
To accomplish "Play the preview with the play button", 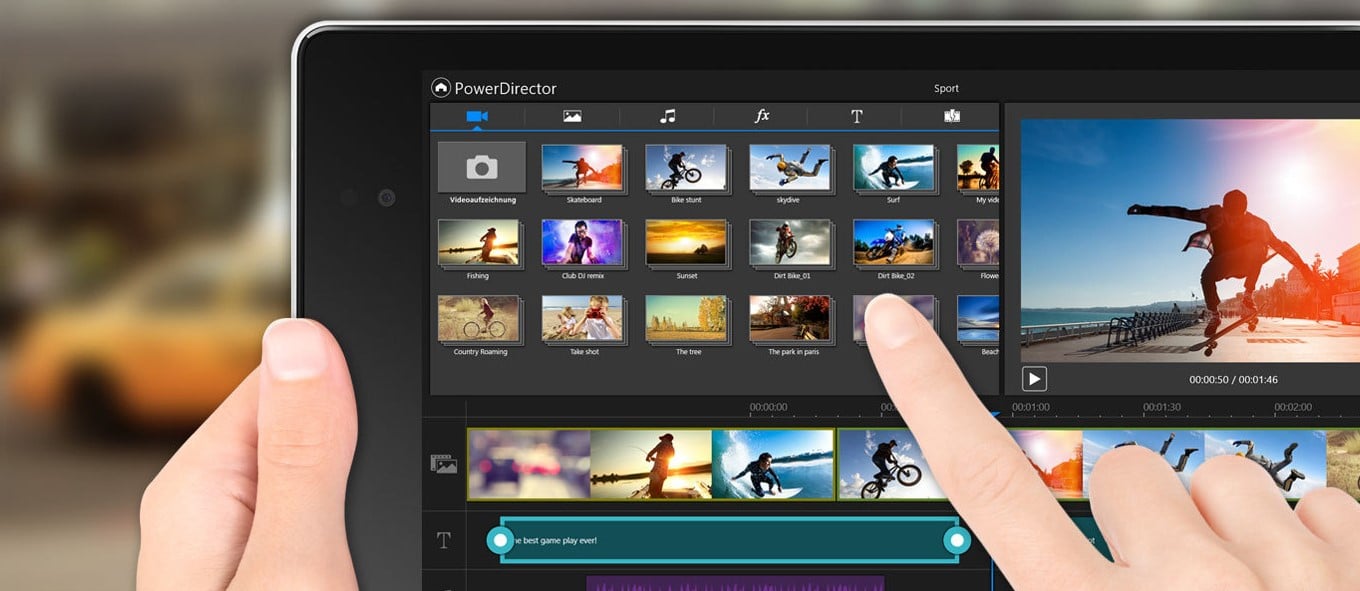I will [1034, 379].
